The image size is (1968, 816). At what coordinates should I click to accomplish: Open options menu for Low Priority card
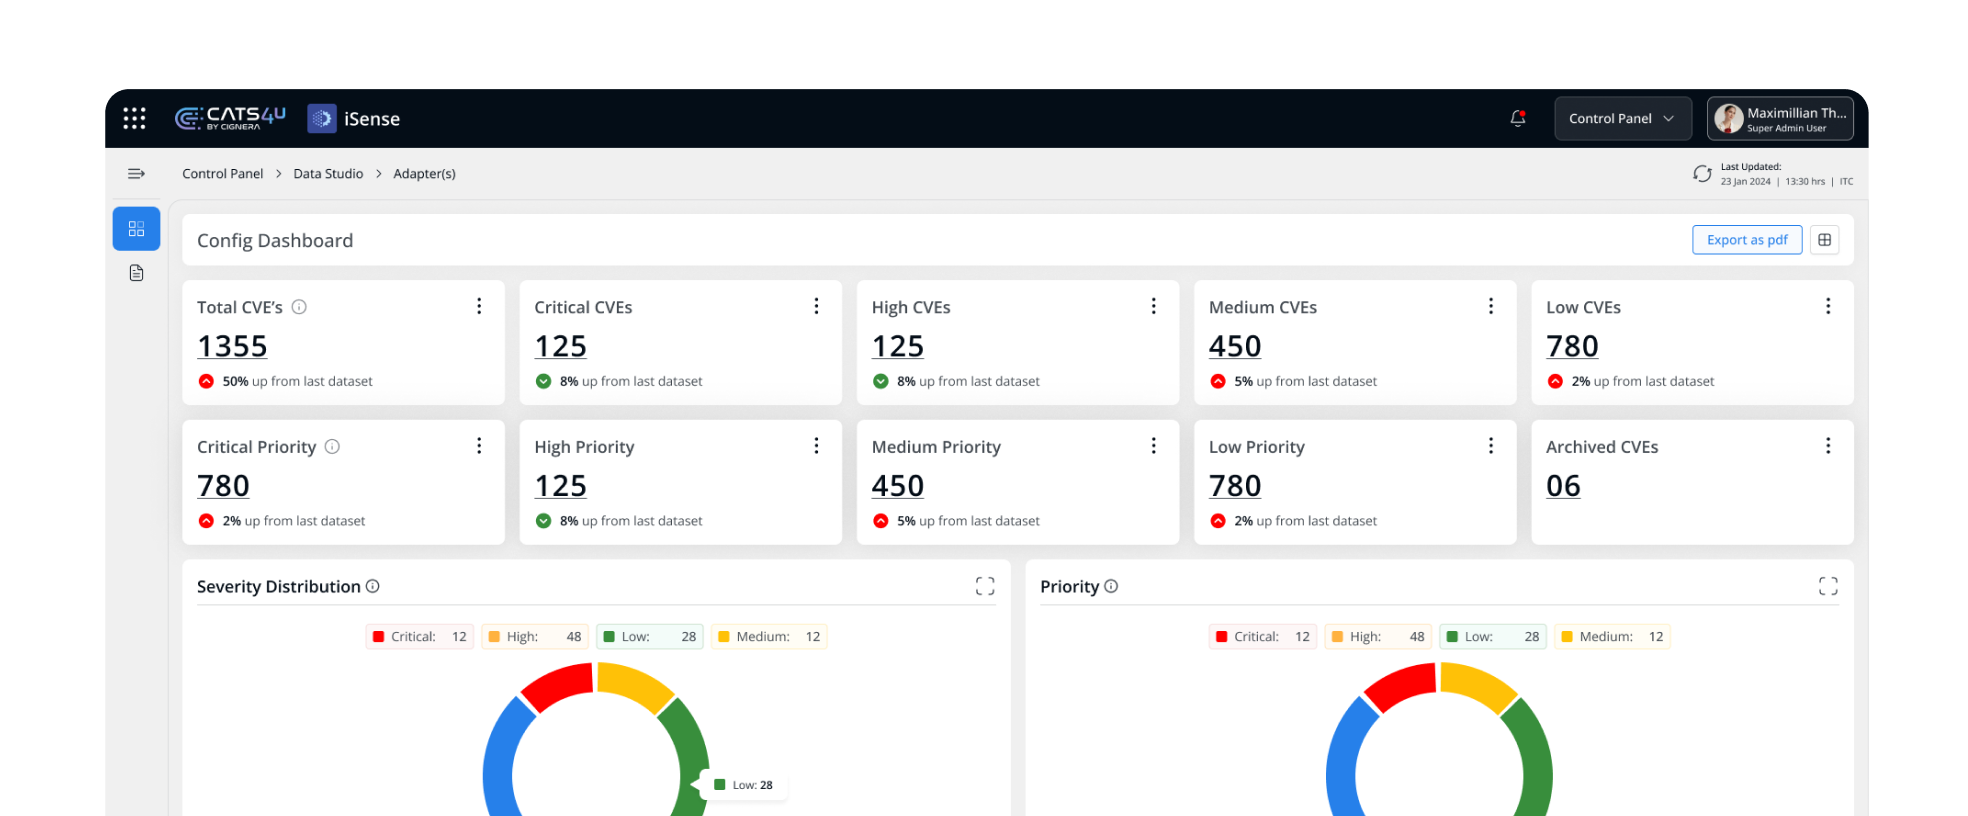tap(1490, 446)
